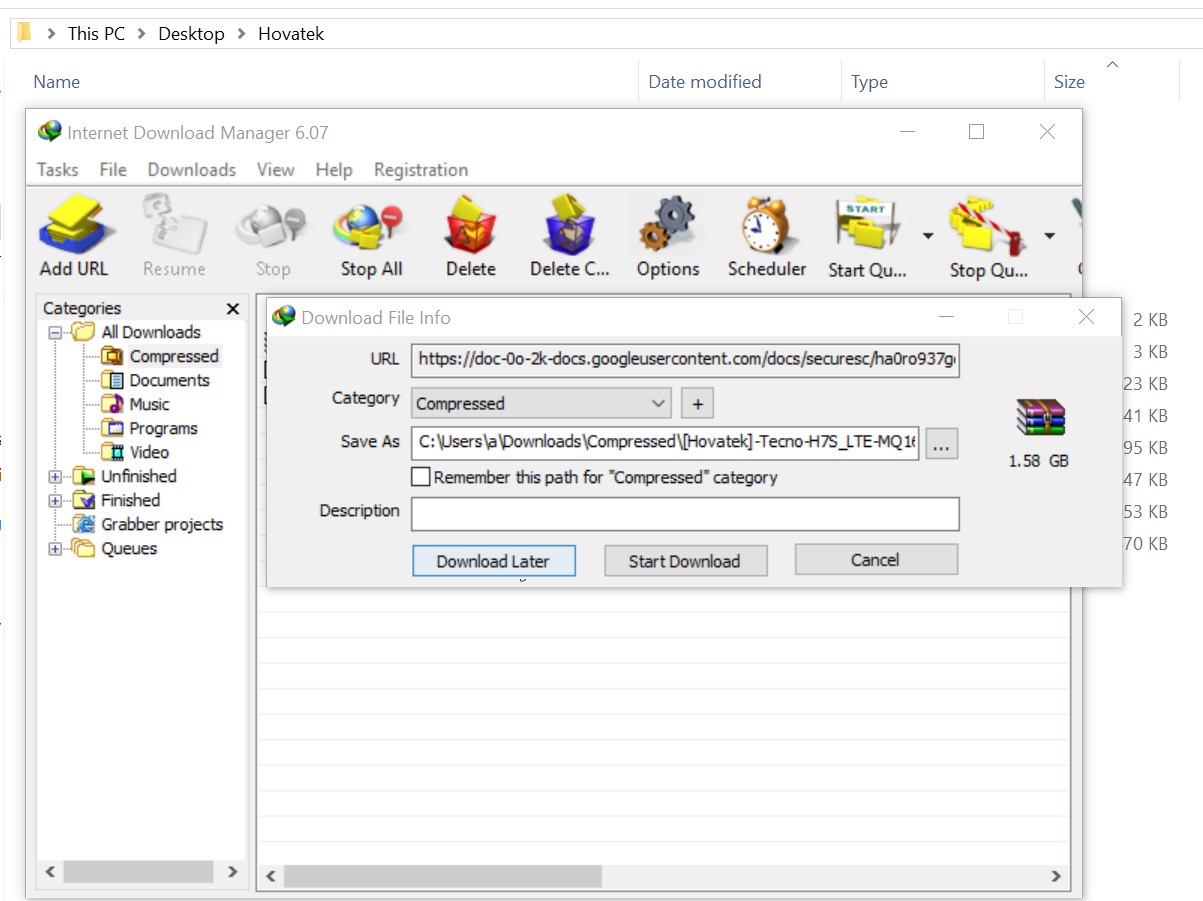Click This PC in Explorer breadcrumb
This screenshot has height=901, width=1203.
pyautogui.click(x=97, y=34)
